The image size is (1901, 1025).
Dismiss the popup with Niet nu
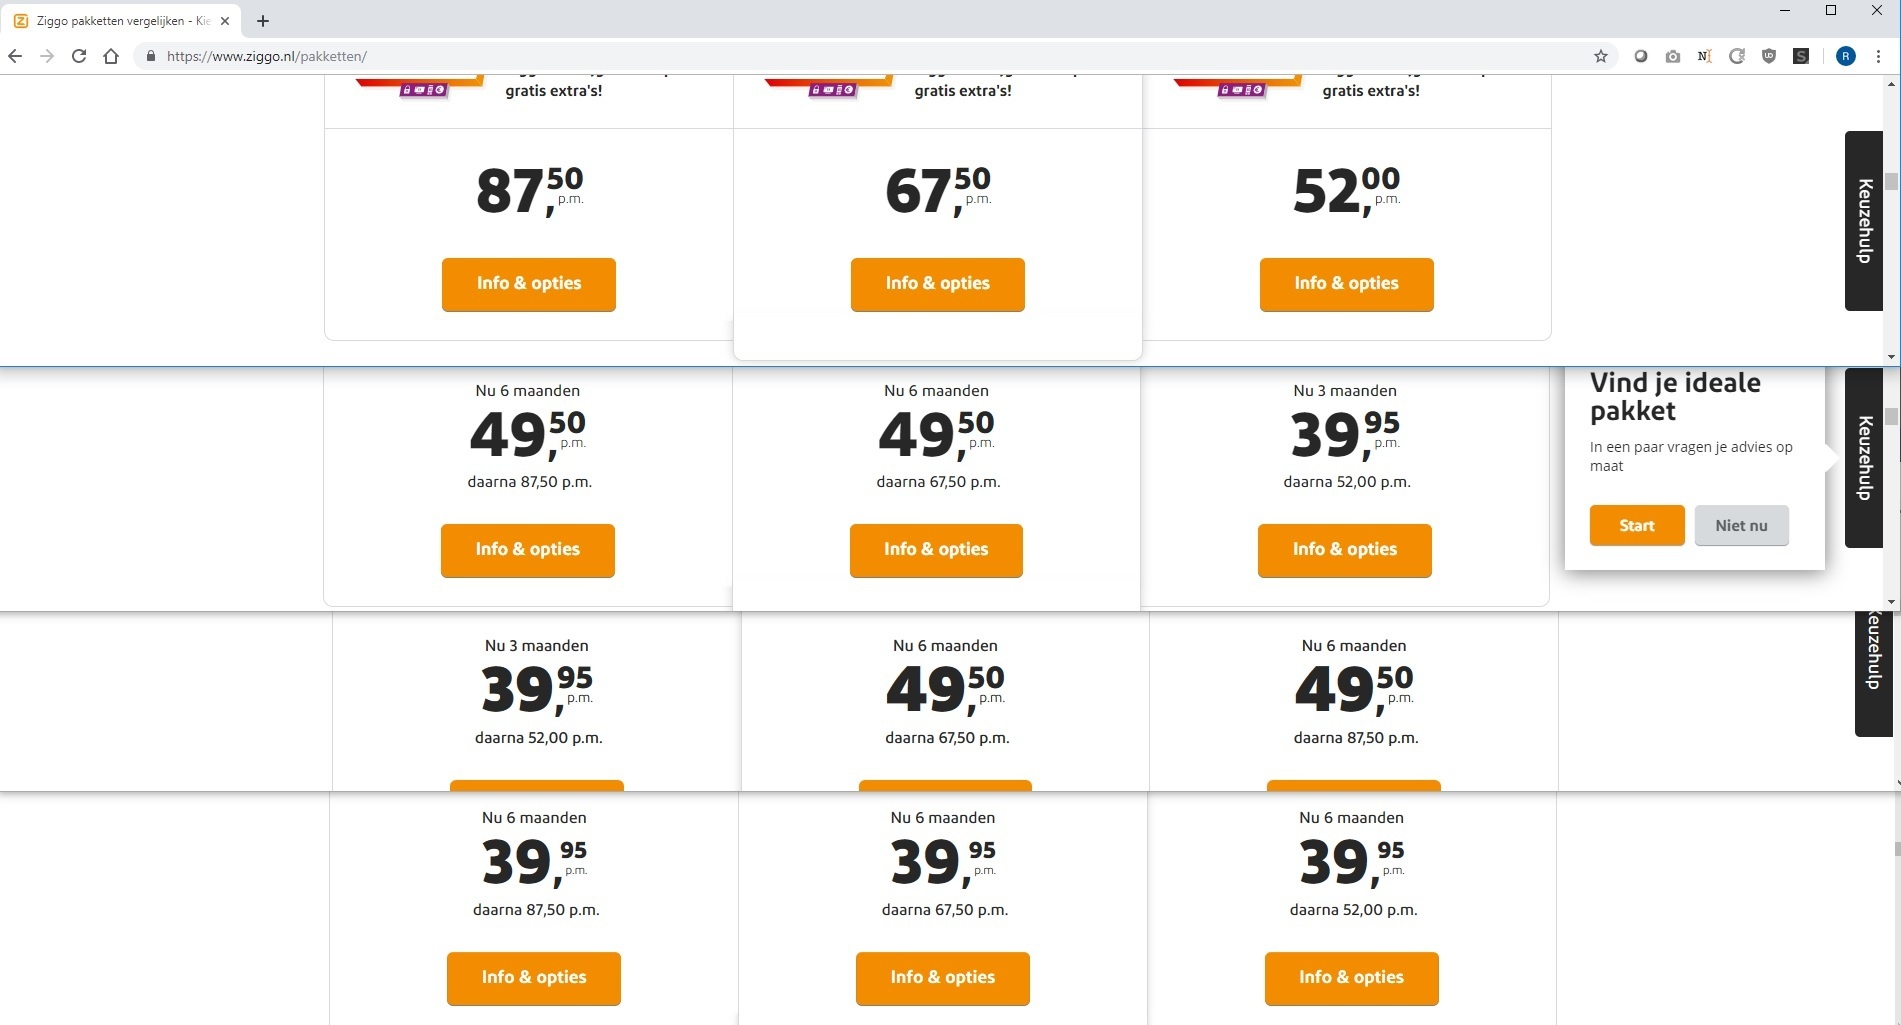pyautogui.click(x=1741, y=526)
